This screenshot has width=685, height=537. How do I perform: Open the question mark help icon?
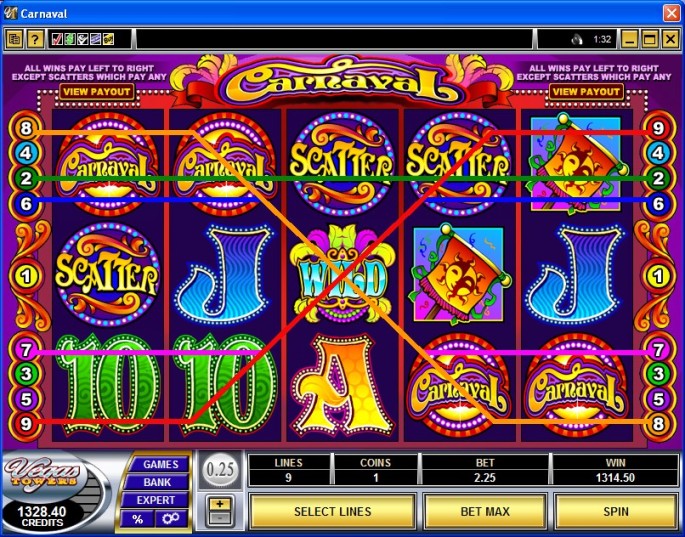click(35, 40)
